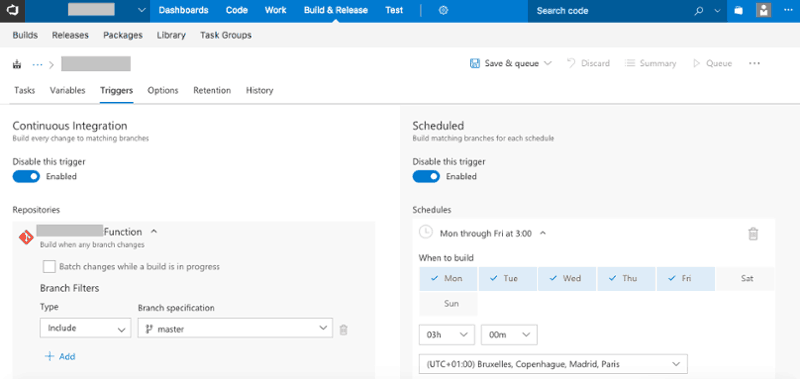
Task: Open more actions ellipsis beside Queue
Action: pyautogui.click(x=755, y=64)
